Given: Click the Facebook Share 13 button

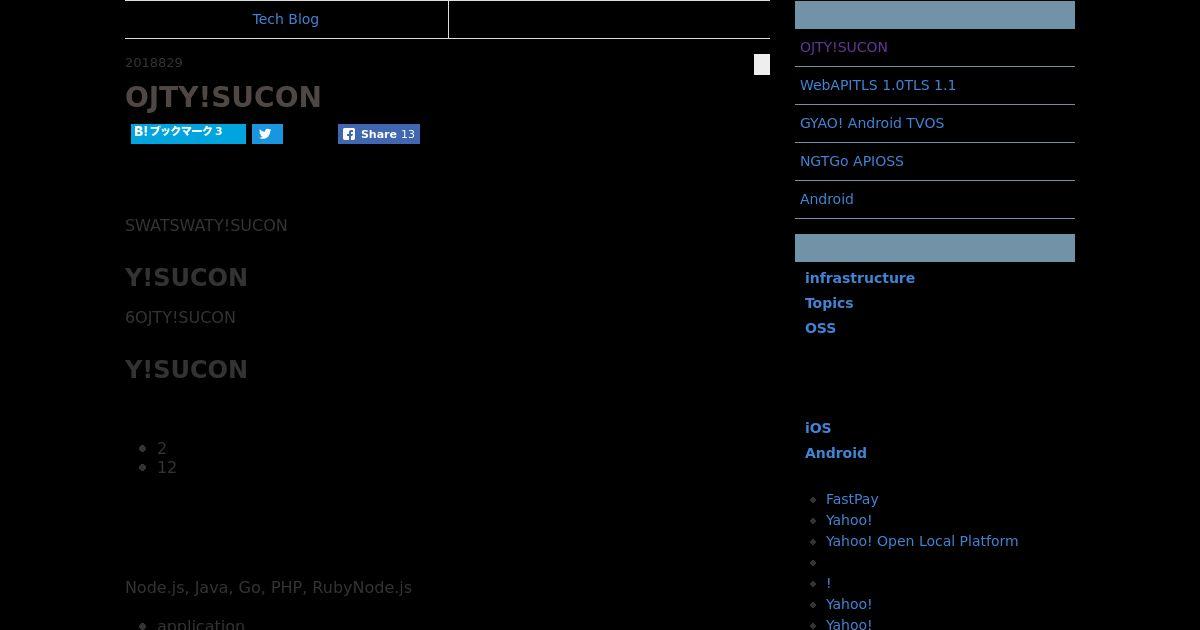Looking at the screenshot, I should tap(379, 134).
